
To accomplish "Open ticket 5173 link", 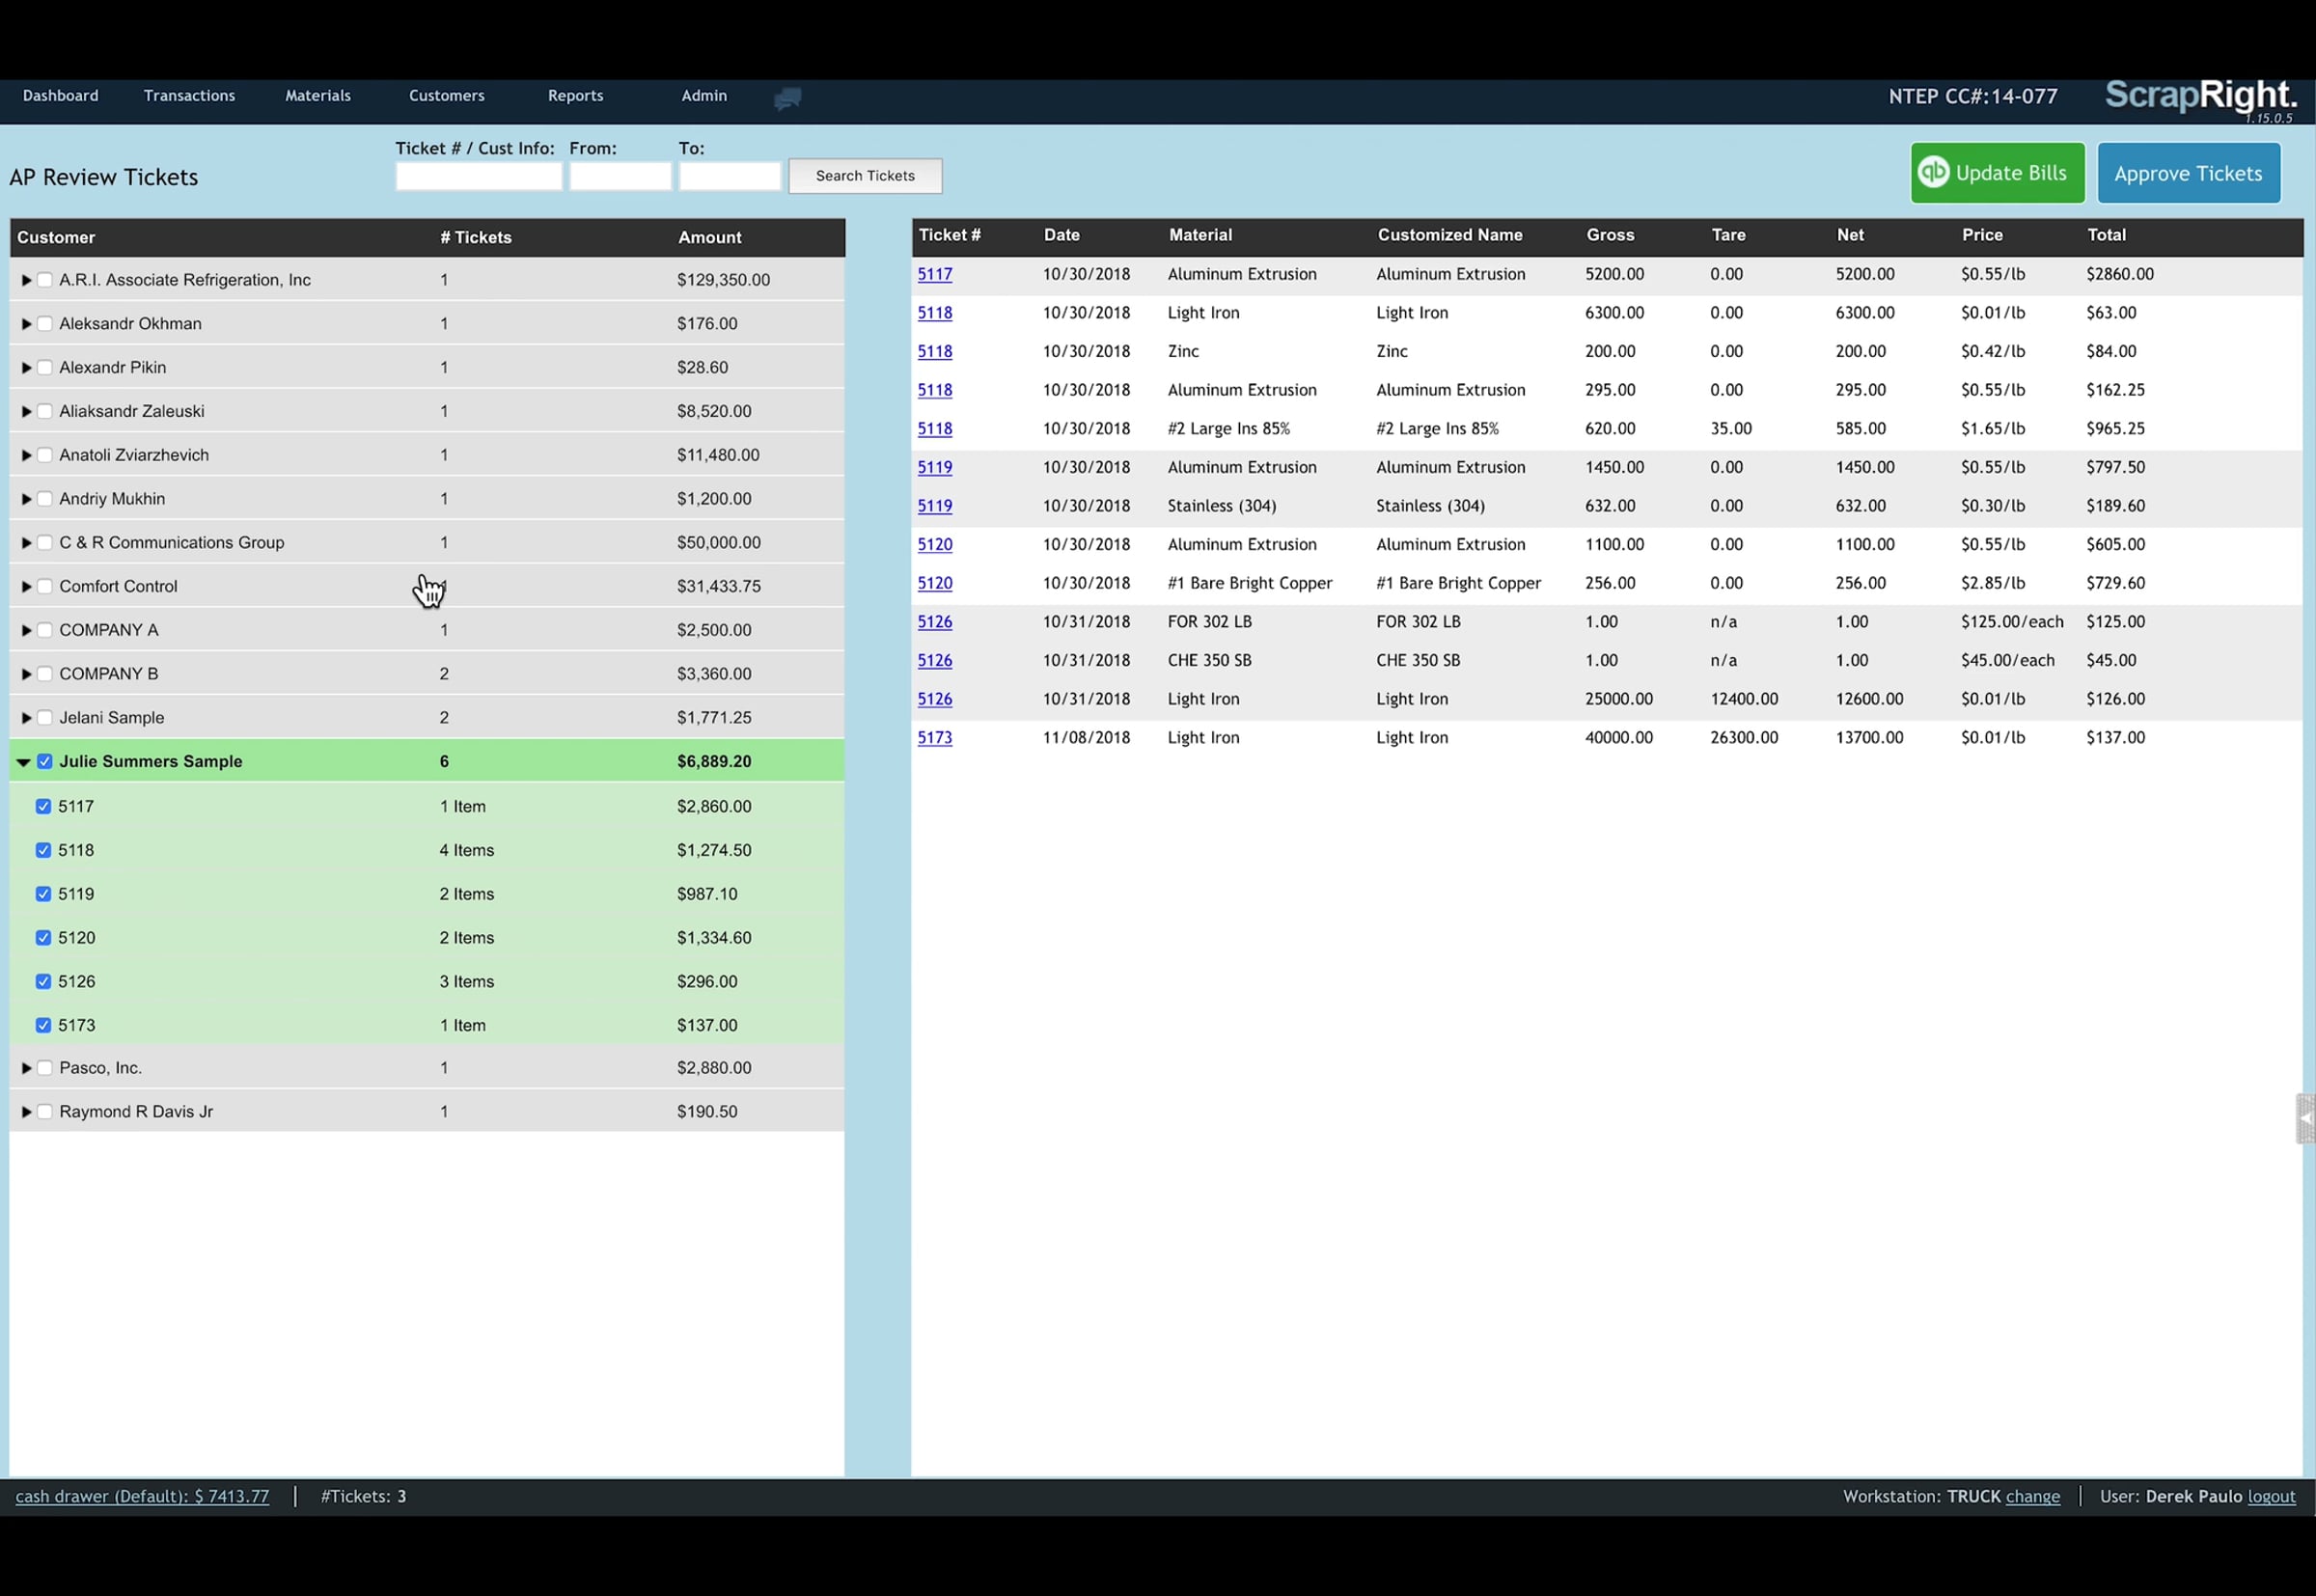I will click(x=934, y=738).
